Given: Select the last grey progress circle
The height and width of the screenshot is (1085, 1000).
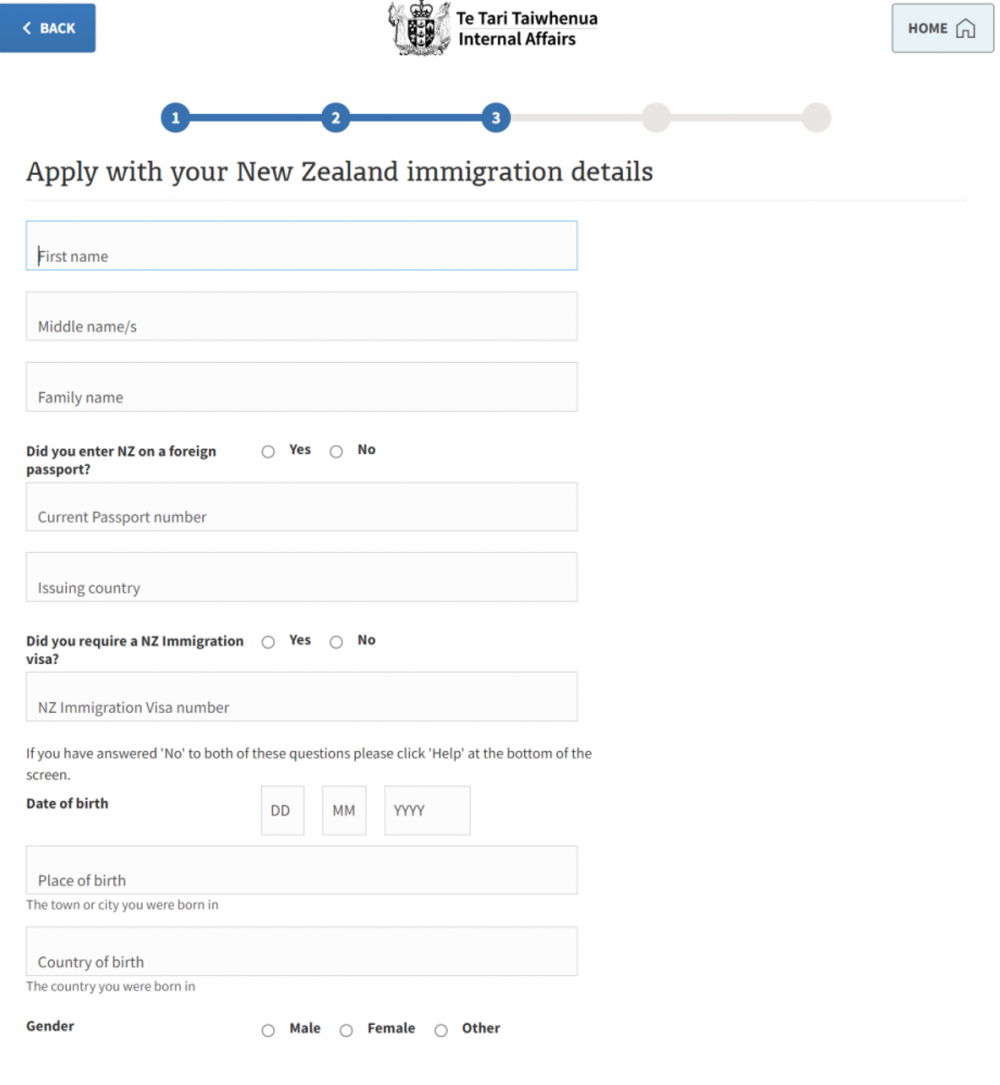Looking at the screenshot, I should 817,118.
